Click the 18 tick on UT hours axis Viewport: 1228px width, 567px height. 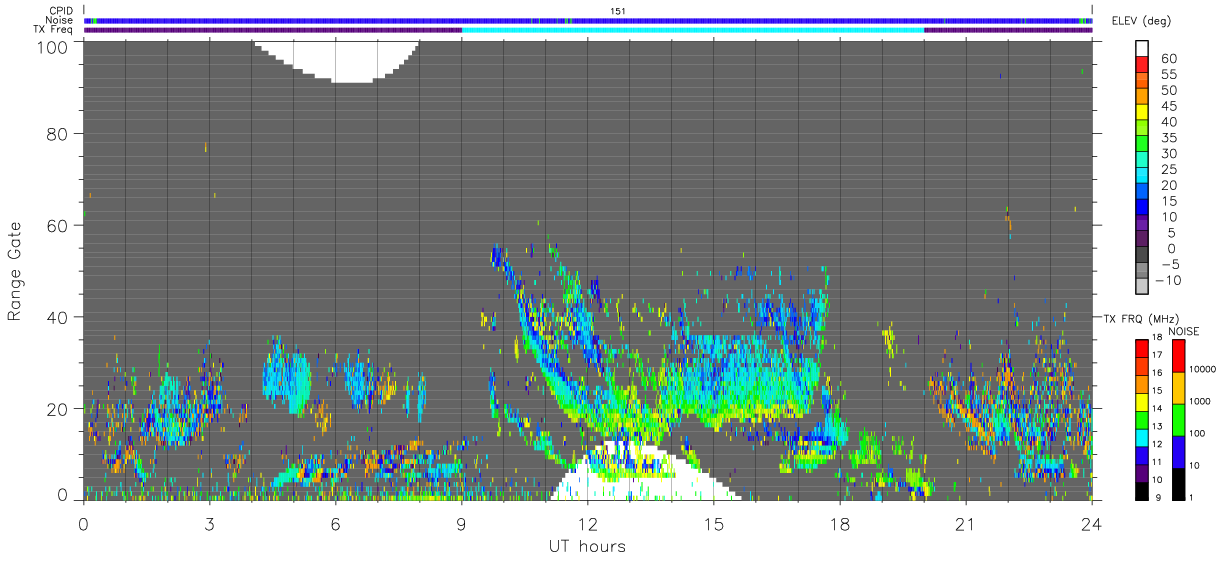(840, 524)
